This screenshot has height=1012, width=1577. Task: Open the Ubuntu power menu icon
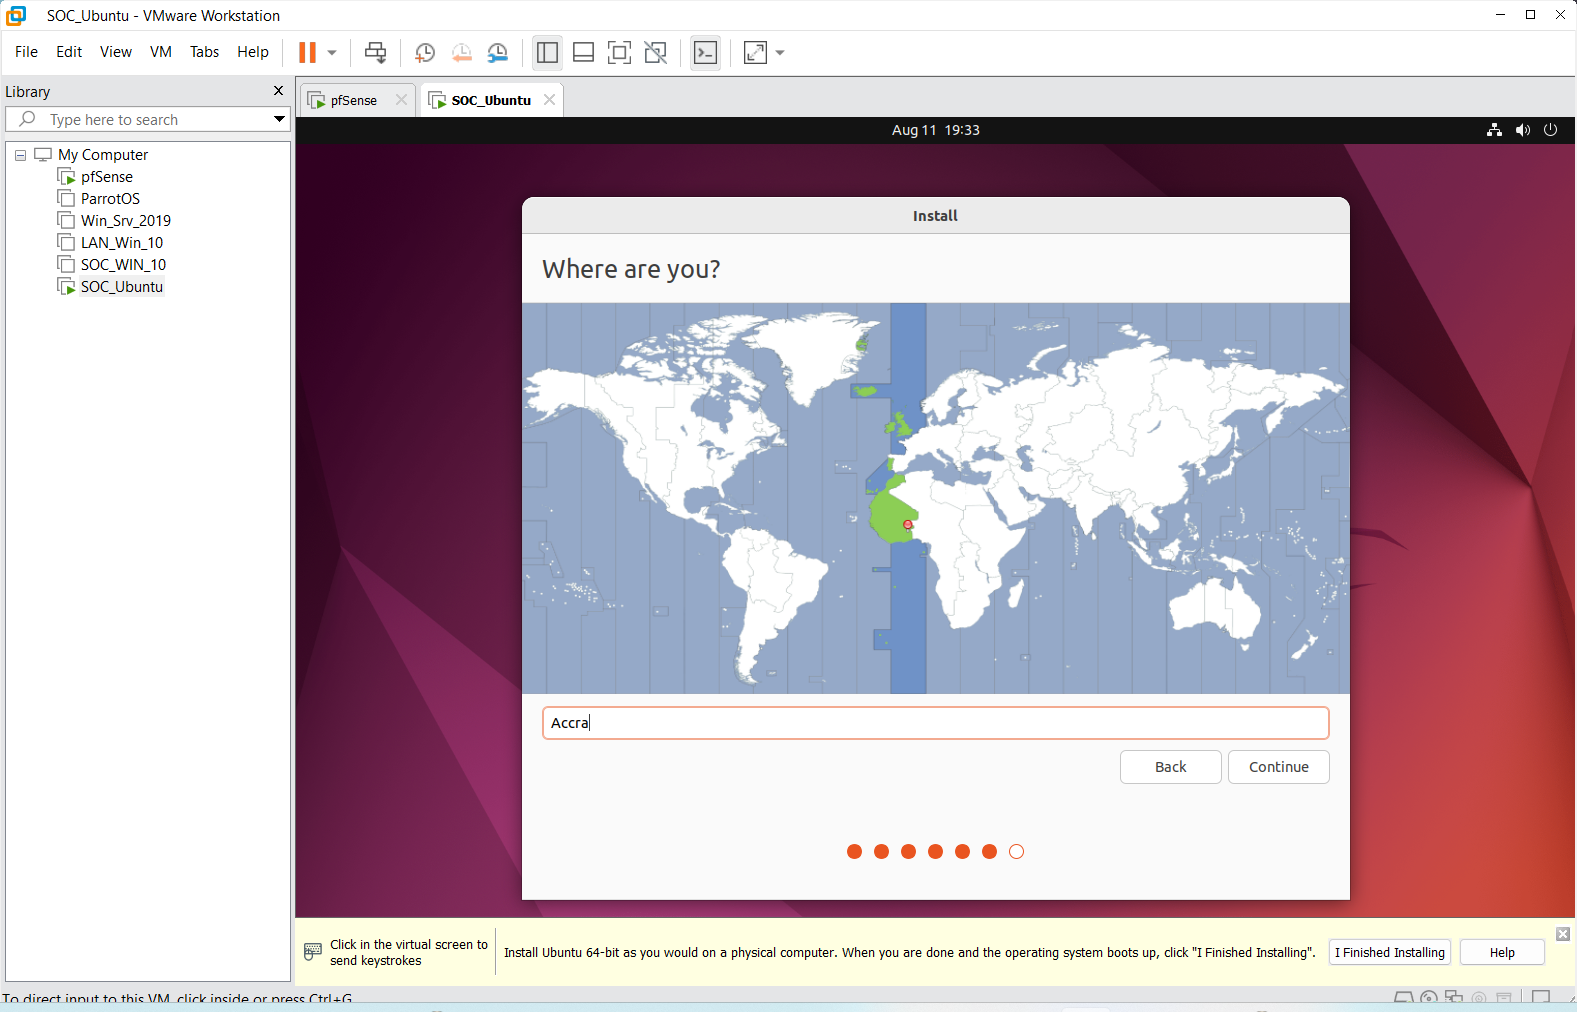pos(1550,130)
